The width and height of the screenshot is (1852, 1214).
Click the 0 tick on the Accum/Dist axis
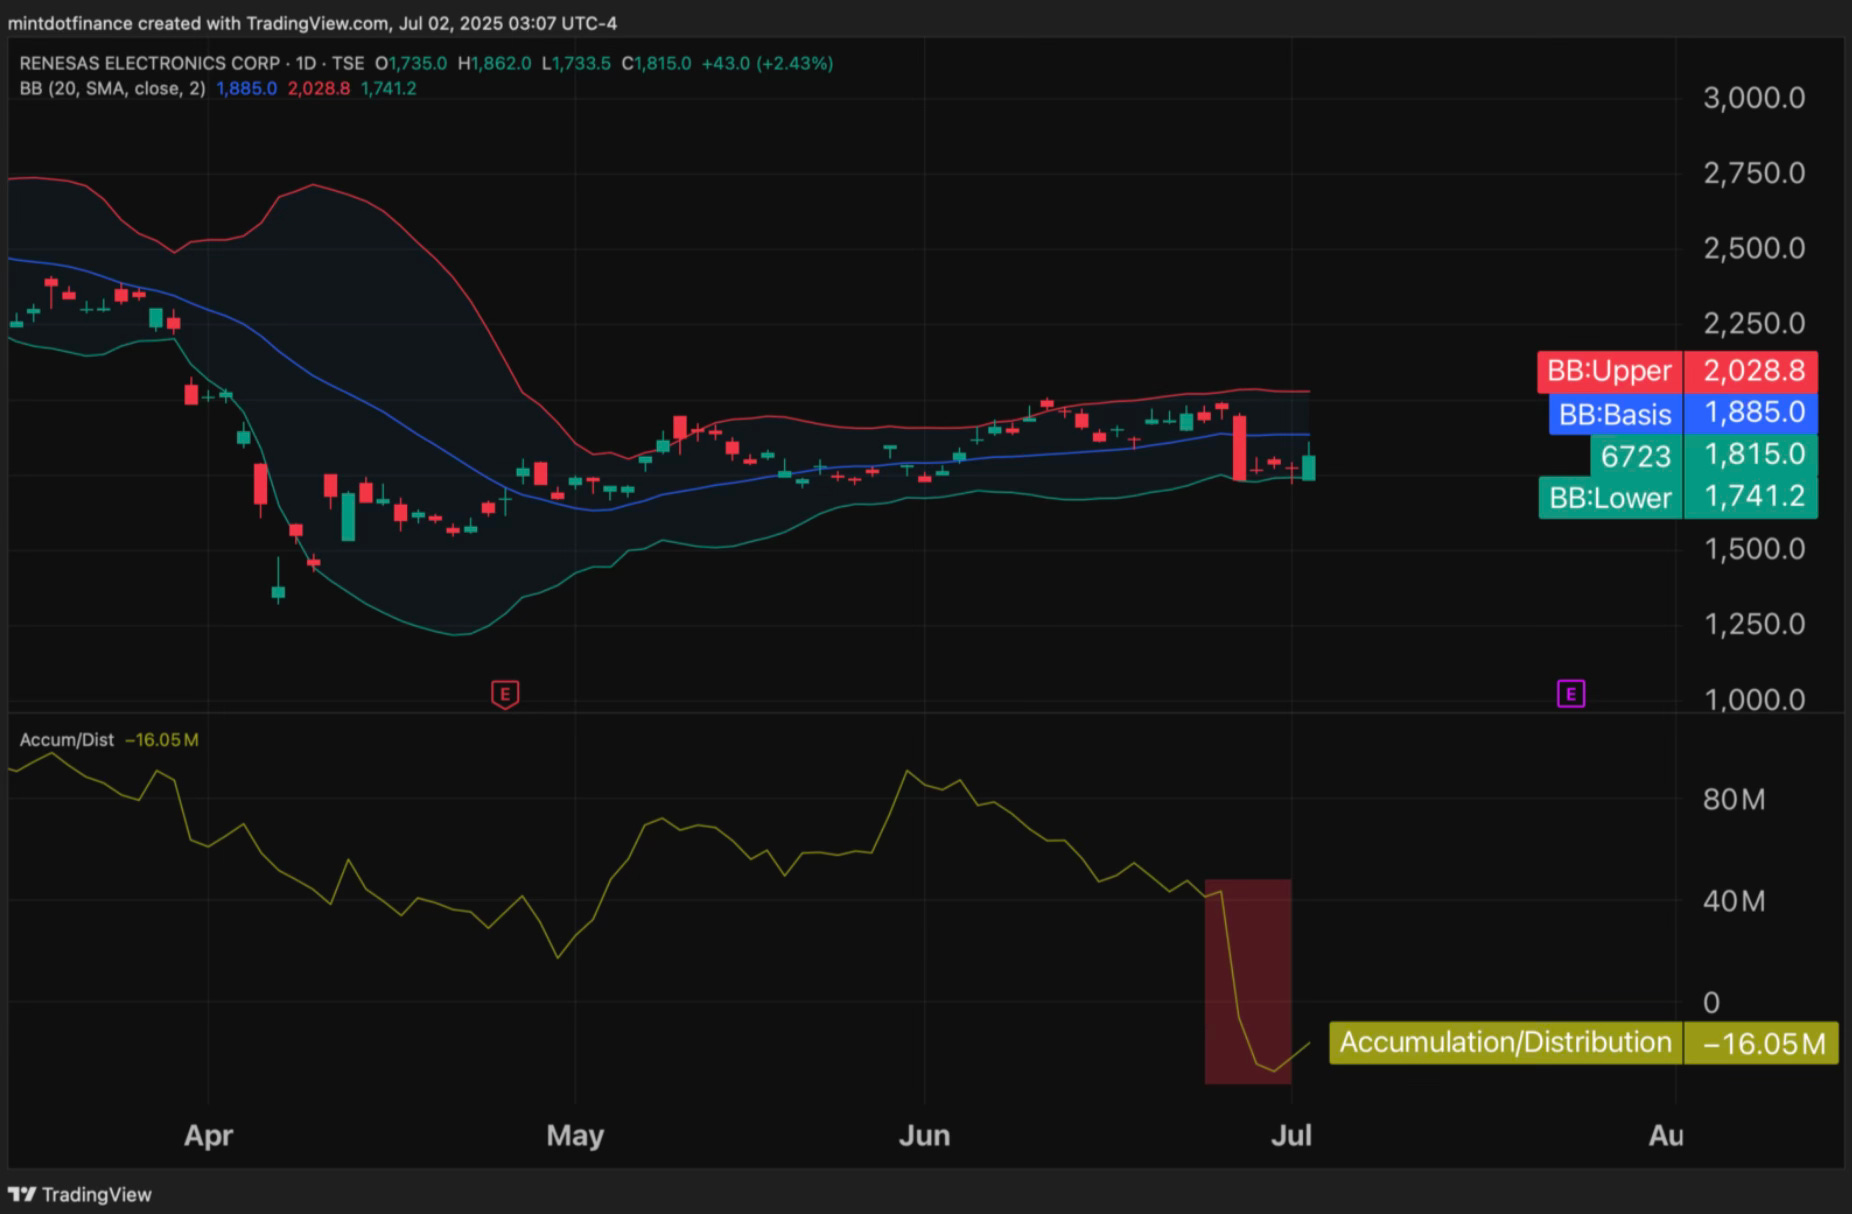click(x=1711, y=1002)
